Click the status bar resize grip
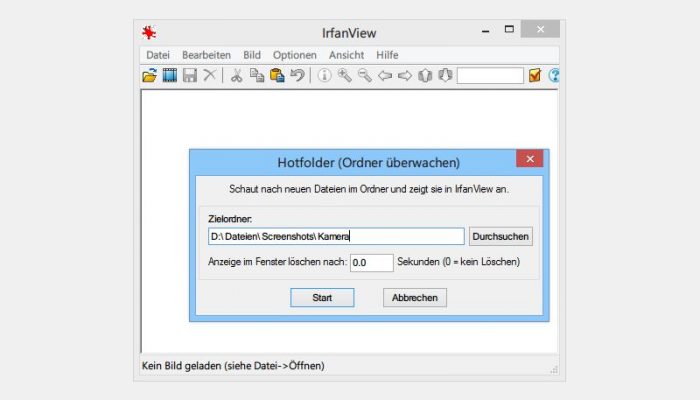Image resolution: width=700 pixels, height=400 pixels. [554, 369]
